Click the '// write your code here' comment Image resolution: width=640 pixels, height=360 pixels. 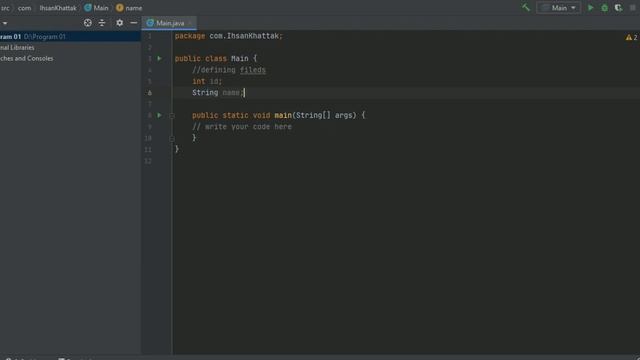coord(242,127)
